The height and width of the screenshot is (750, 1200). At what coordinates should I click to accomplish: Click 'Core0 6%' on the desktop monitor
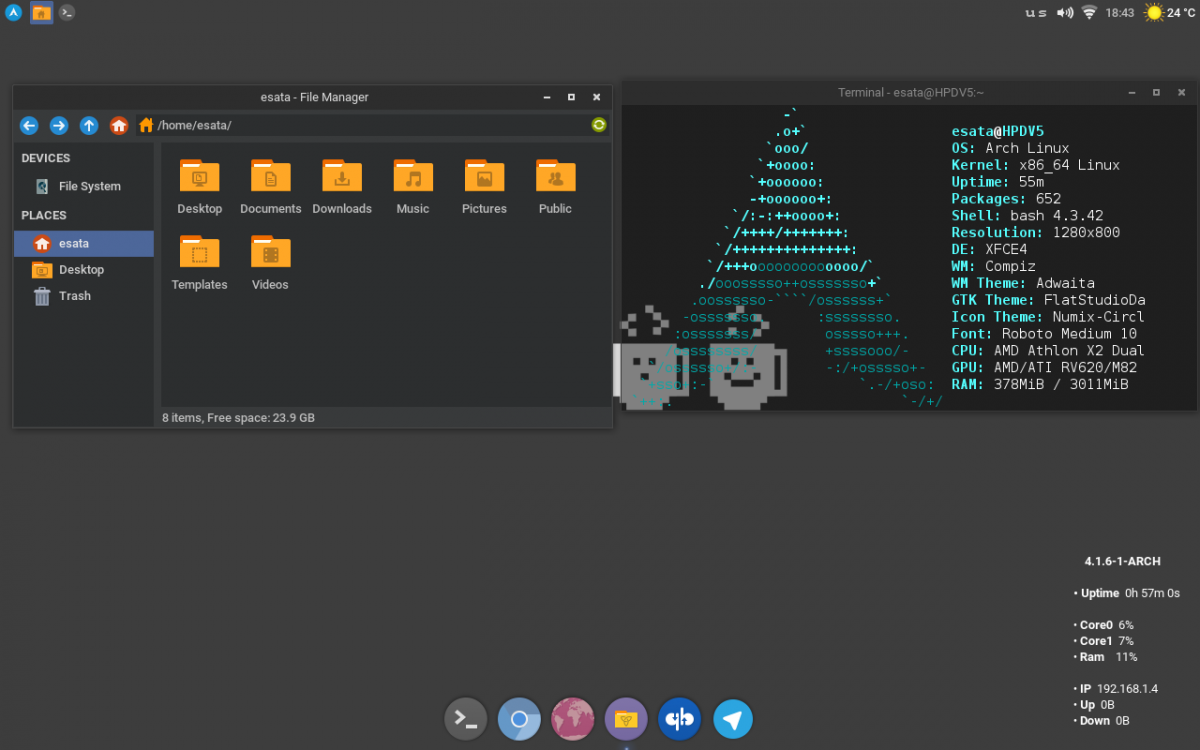(1103, 625)
